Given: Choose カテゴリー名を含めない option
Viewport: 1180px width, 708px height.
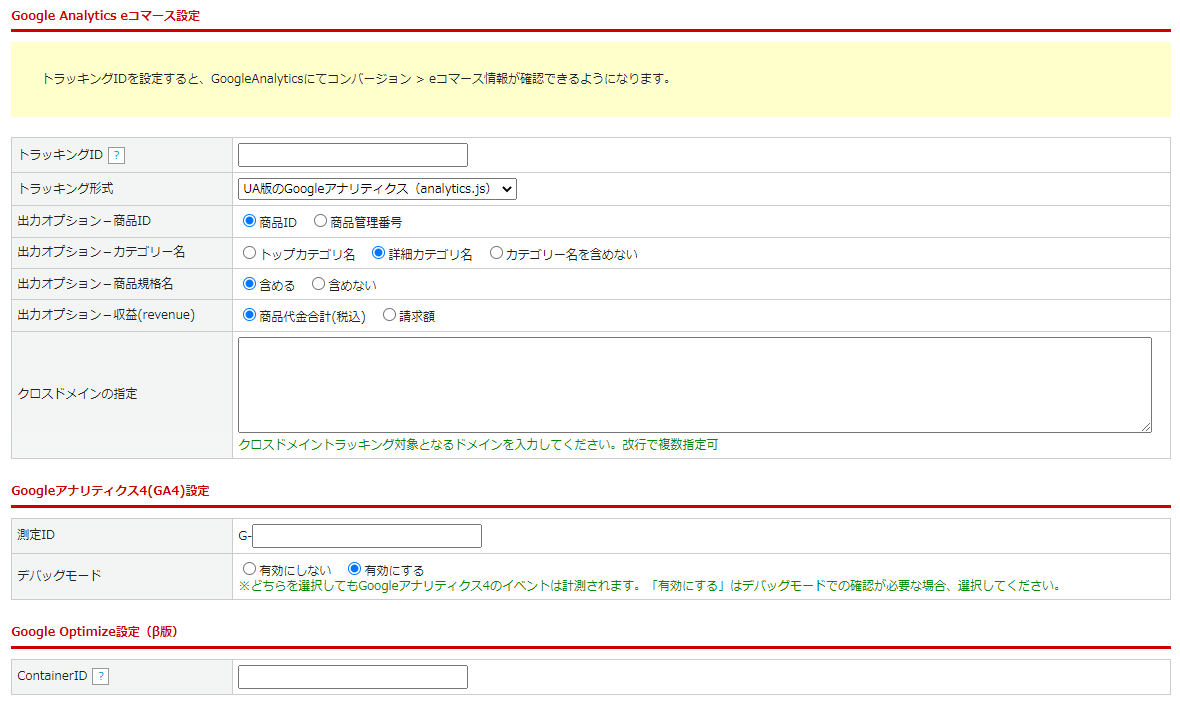Looking at the screenshot, I should coord(496,253).
